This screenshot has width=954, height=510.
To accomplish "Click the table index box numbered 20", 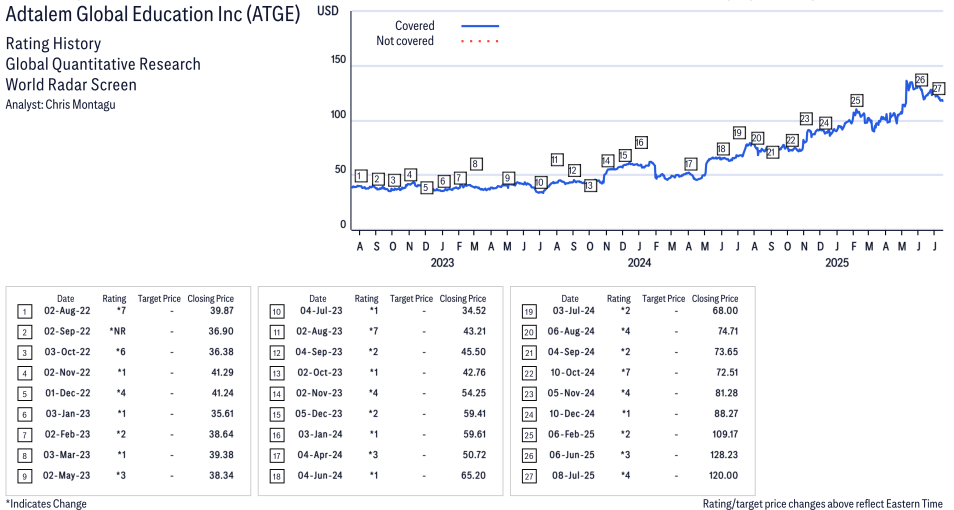I will 529,332.
